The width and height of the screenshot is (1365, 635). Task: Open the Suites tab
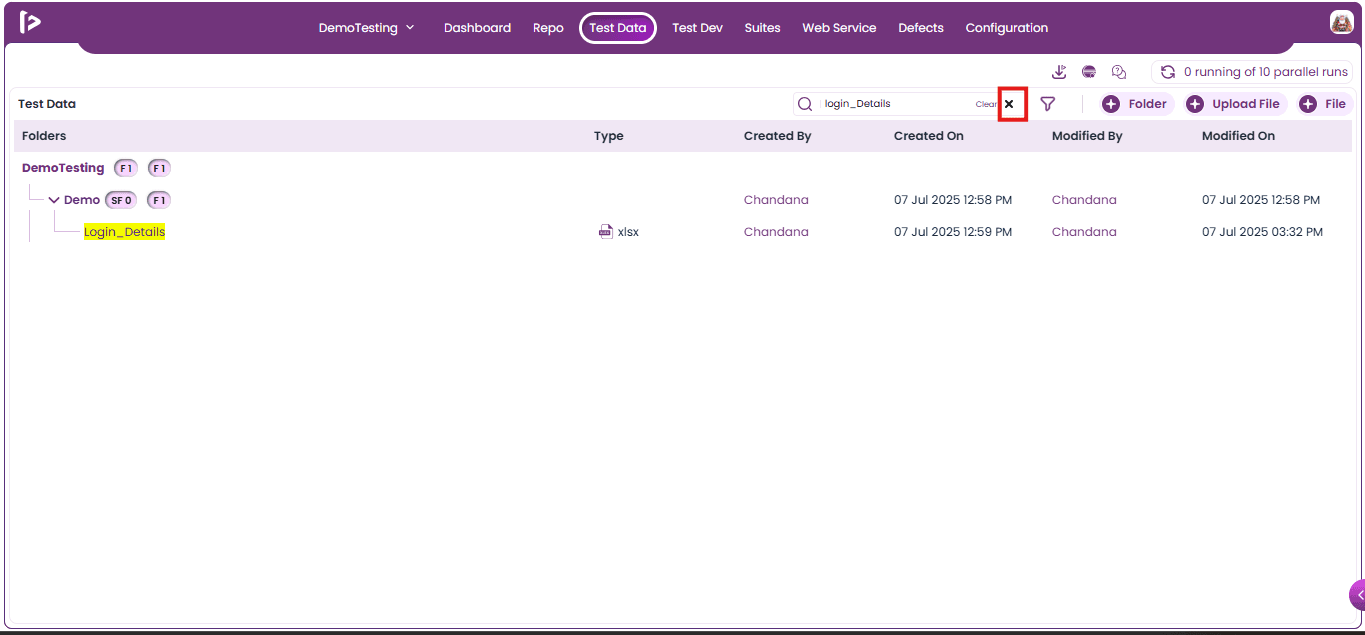[x=762, y=28]
